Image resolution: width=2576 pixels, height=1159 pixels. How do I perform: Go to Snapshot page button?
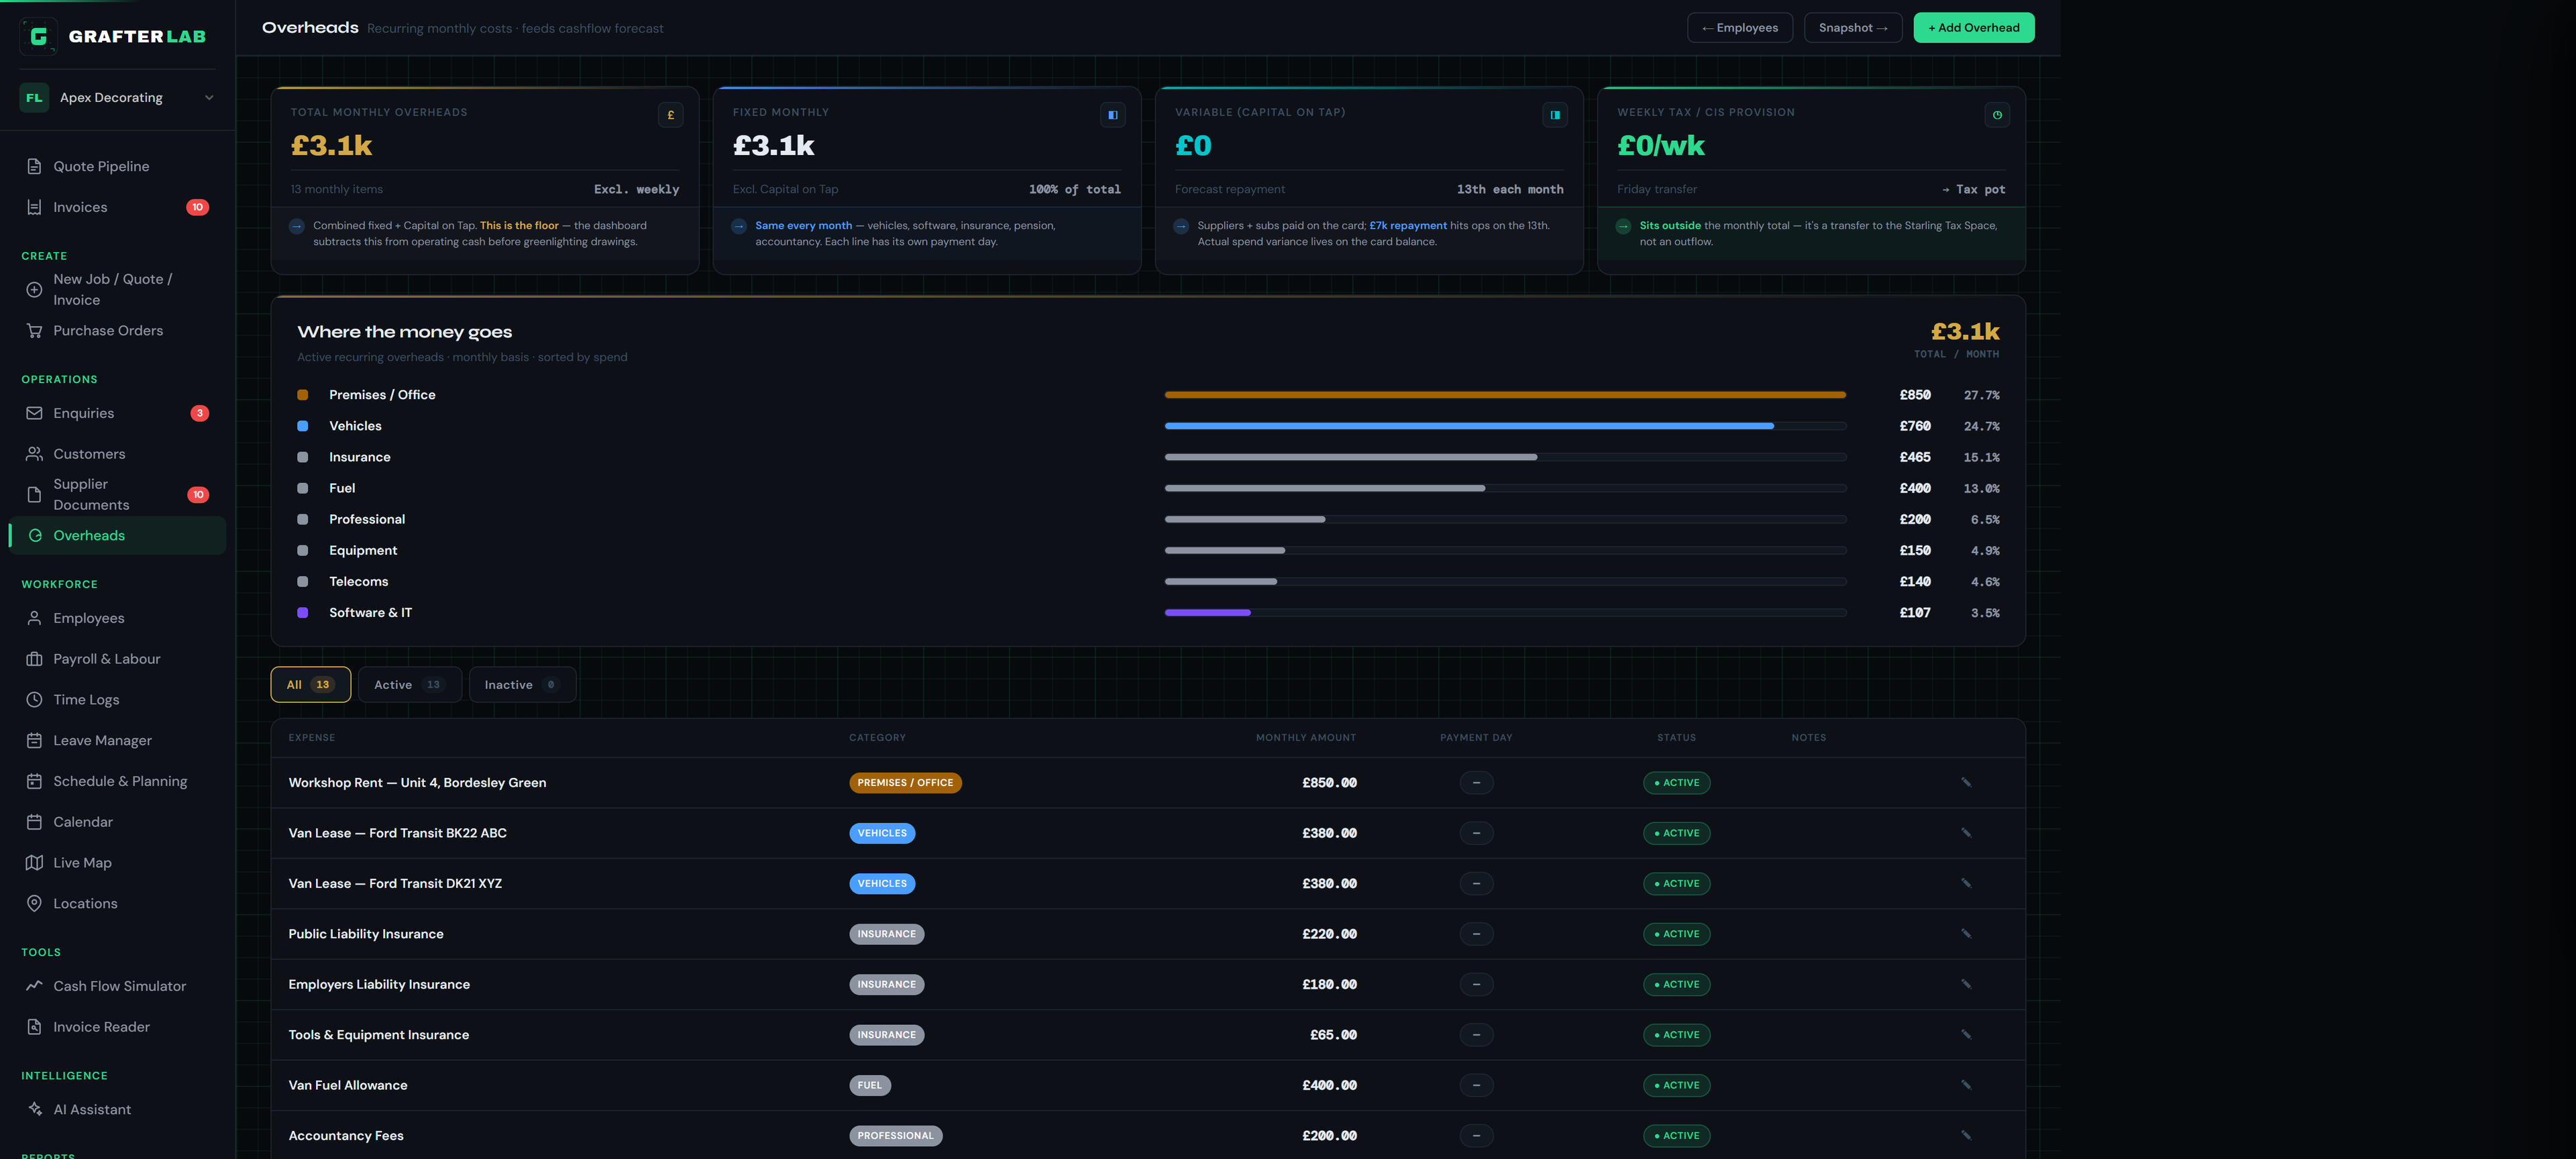pyautogui.click(x=1852, y=28)
